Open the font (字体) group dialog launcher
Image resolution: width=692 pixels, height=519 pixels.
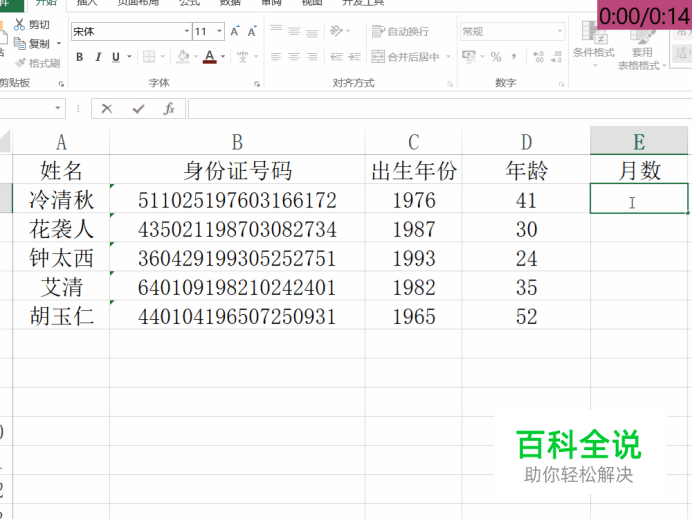pos(257,84)
